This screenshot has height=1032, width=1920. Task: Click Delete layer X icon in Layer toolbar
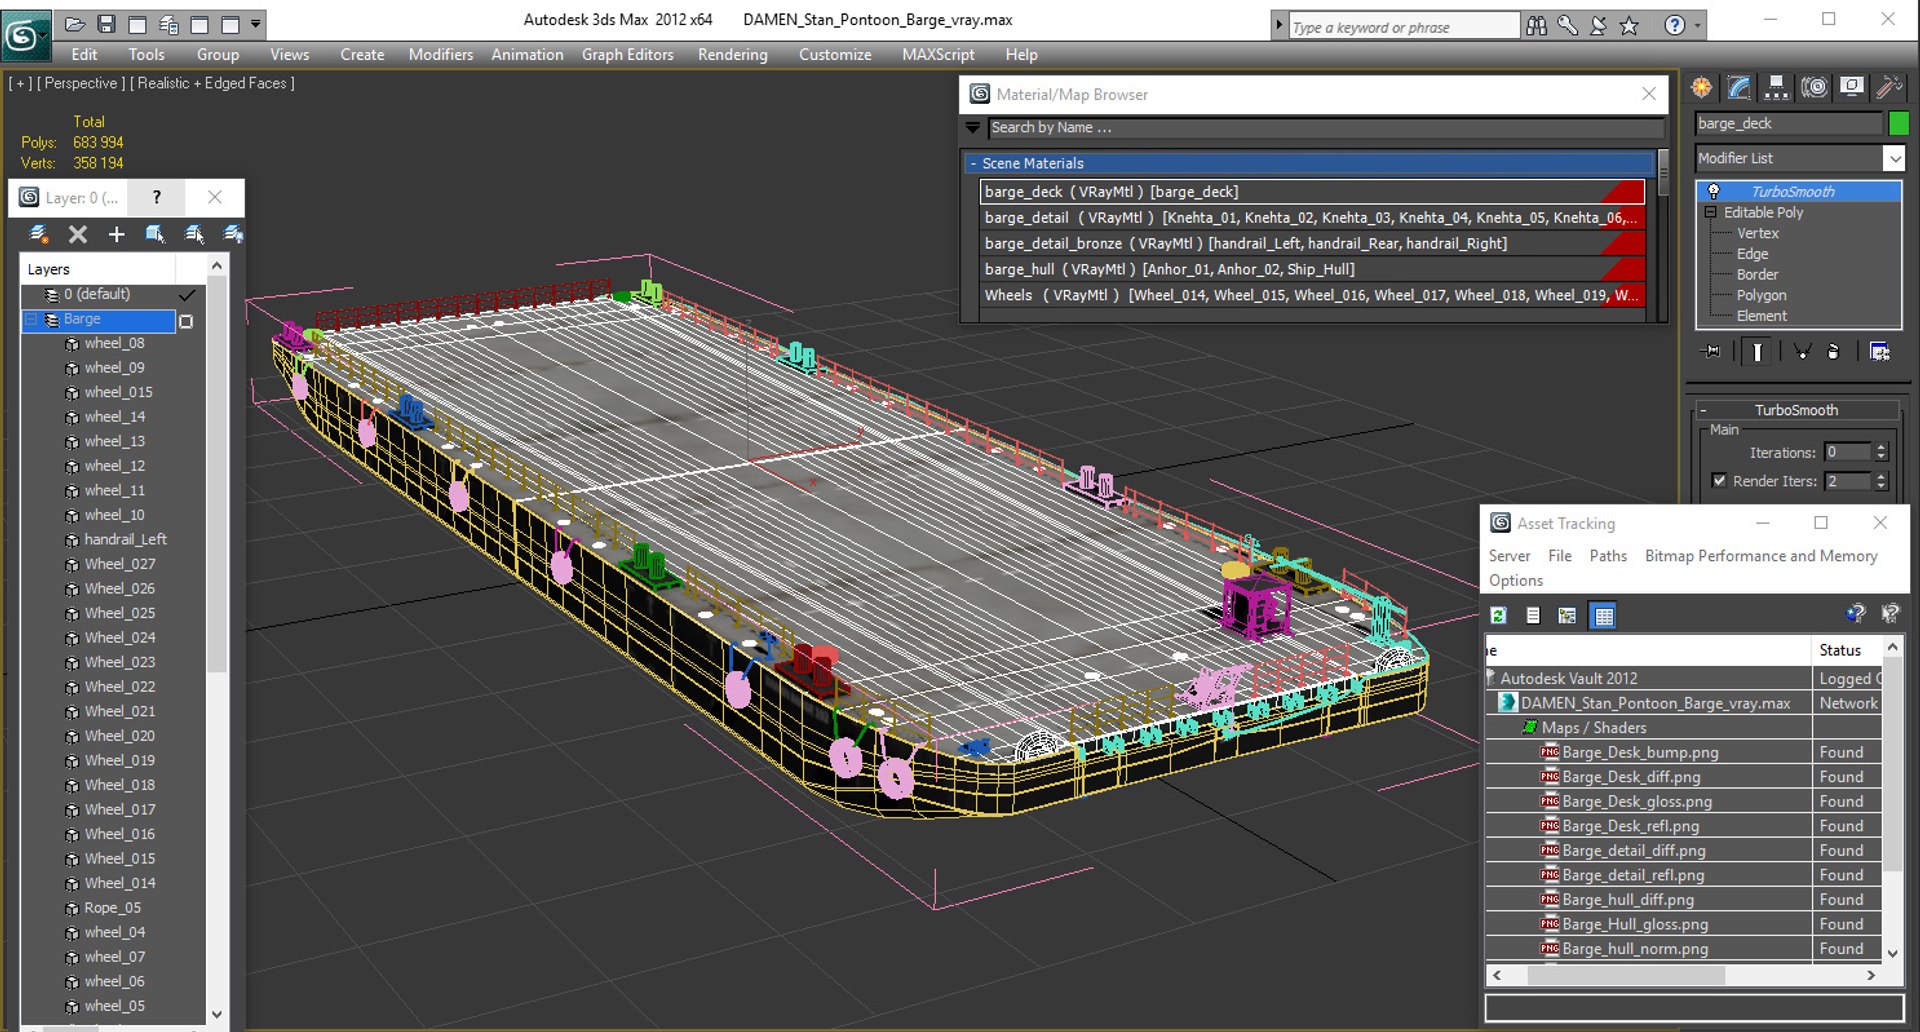78,234
